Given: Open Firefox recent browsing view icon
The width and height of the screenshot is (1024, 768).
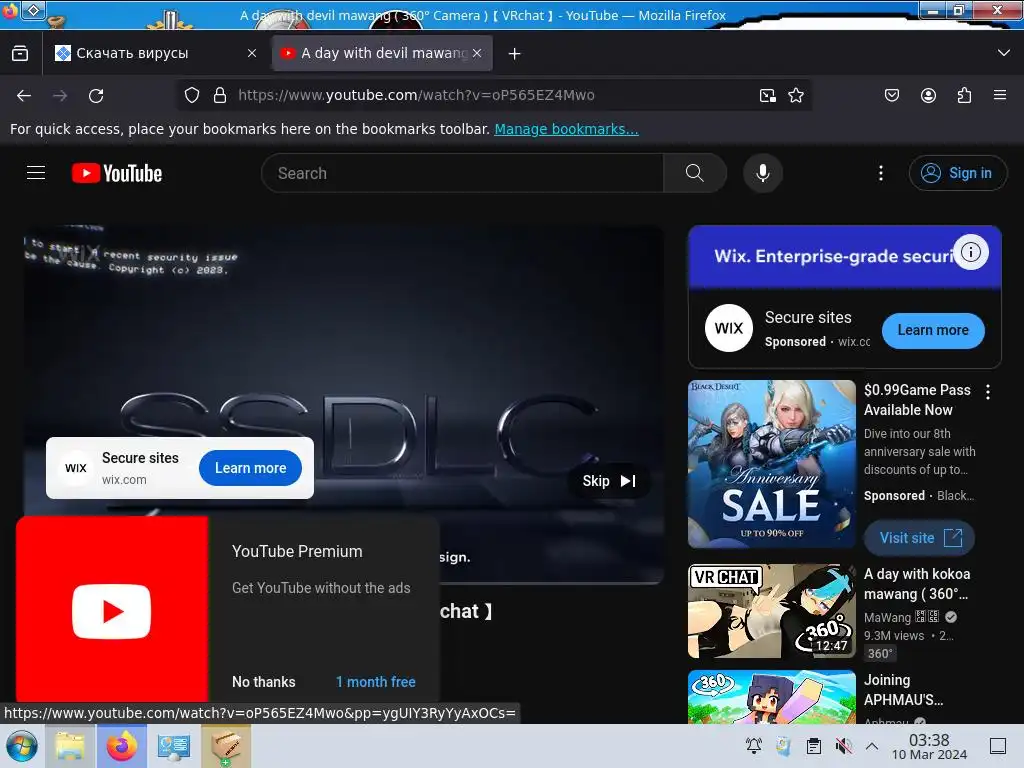Looking at the screenshot, I should (x=20, y=54).
